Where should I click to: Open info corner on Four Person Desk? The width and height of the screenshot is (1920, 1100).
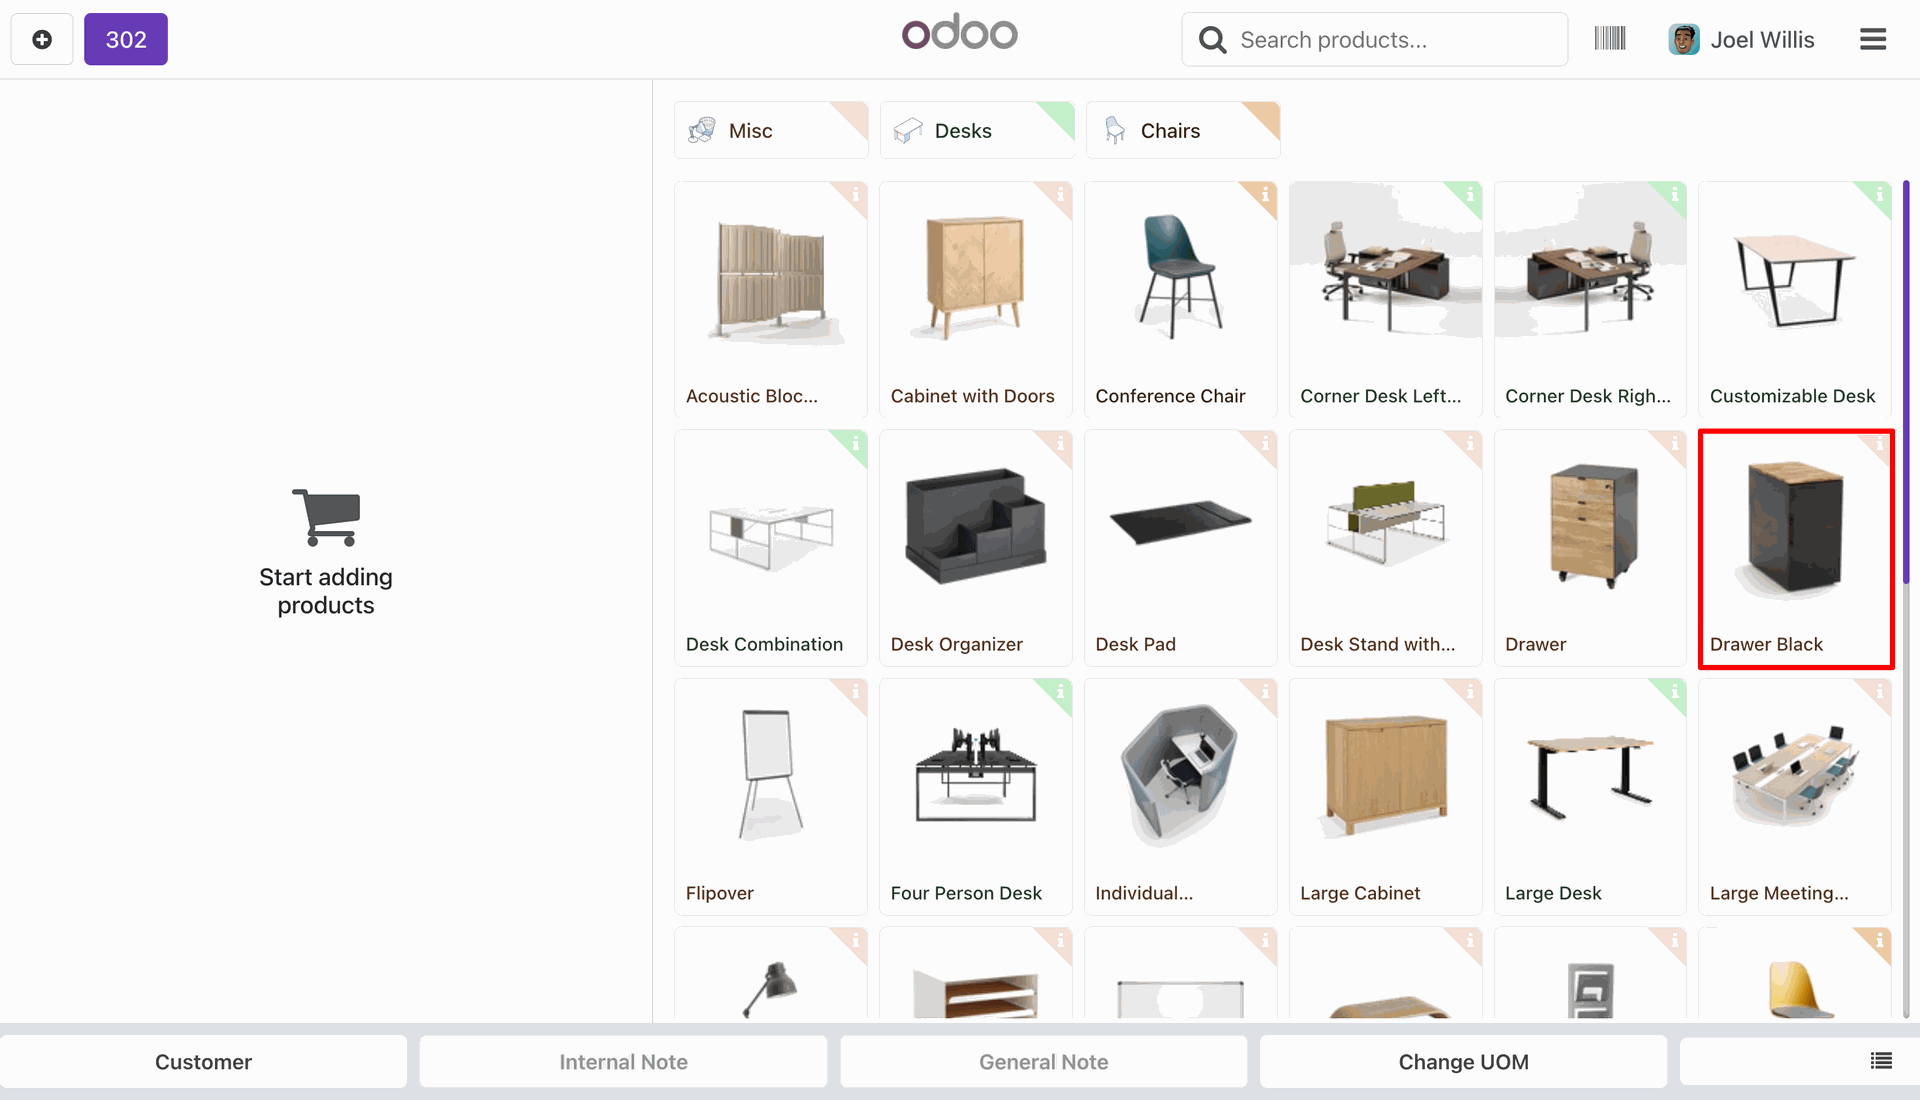click(x=1059, y=693)
